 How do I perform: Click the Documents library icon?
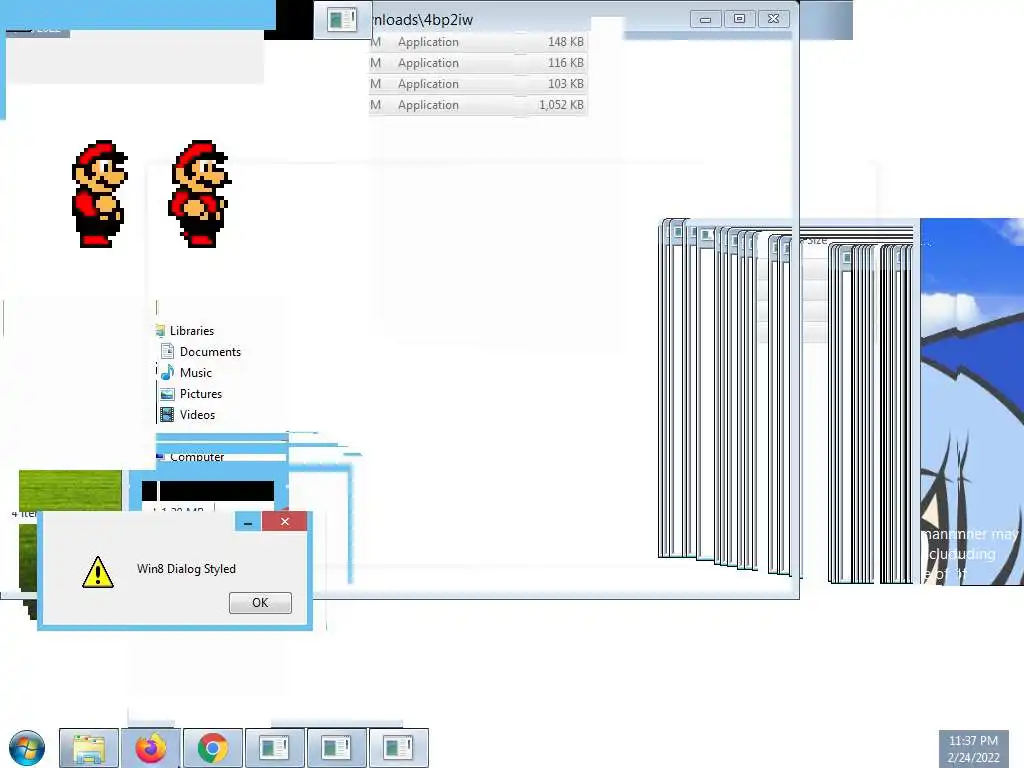(x=167, y=351)
